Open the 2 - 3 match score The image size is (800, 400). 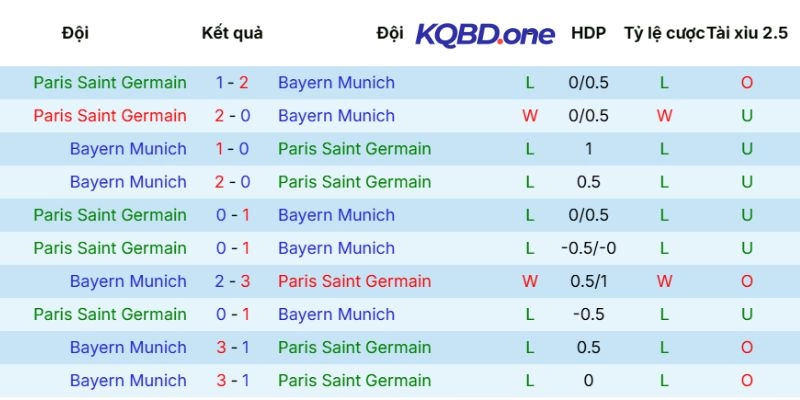232,281
